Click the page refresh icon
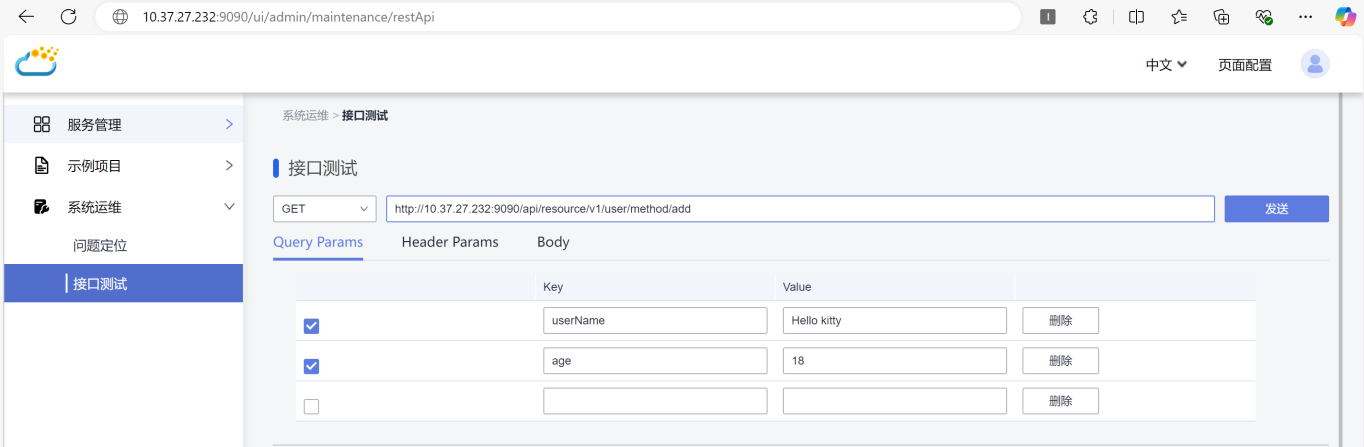Image resolution: width=1364 pixels, height=447 pixels. pyautogui.click(x=68, y=17)
